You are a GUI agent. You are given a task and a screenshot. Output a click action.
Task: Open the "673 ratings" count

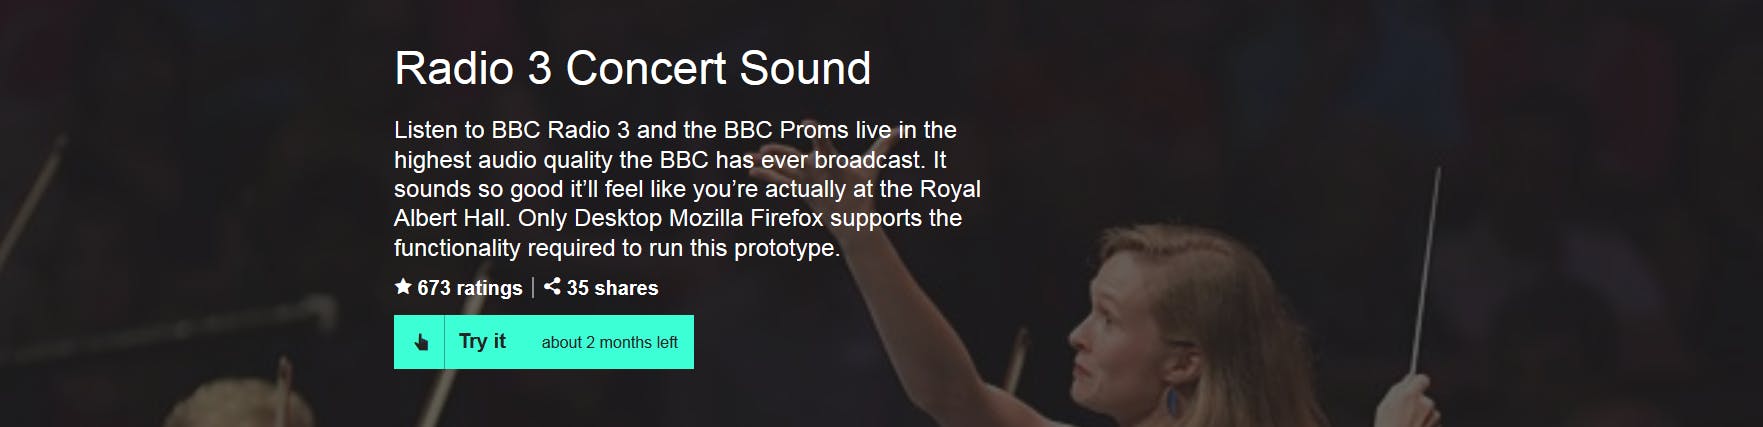pyautogui.click(x=469, y=289)
